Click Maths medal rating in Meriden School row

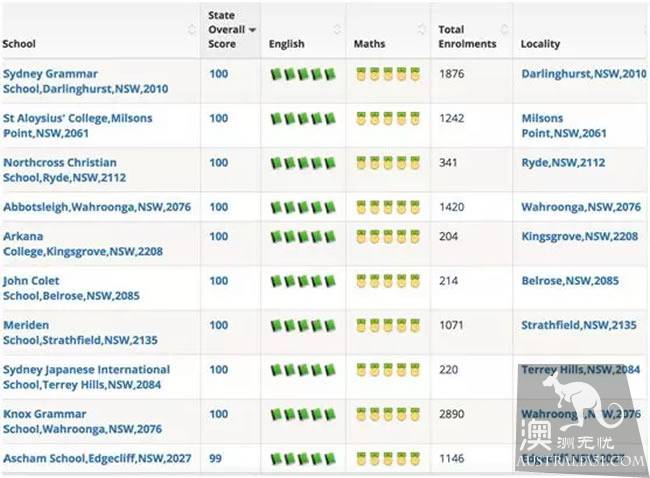[388, 325]
